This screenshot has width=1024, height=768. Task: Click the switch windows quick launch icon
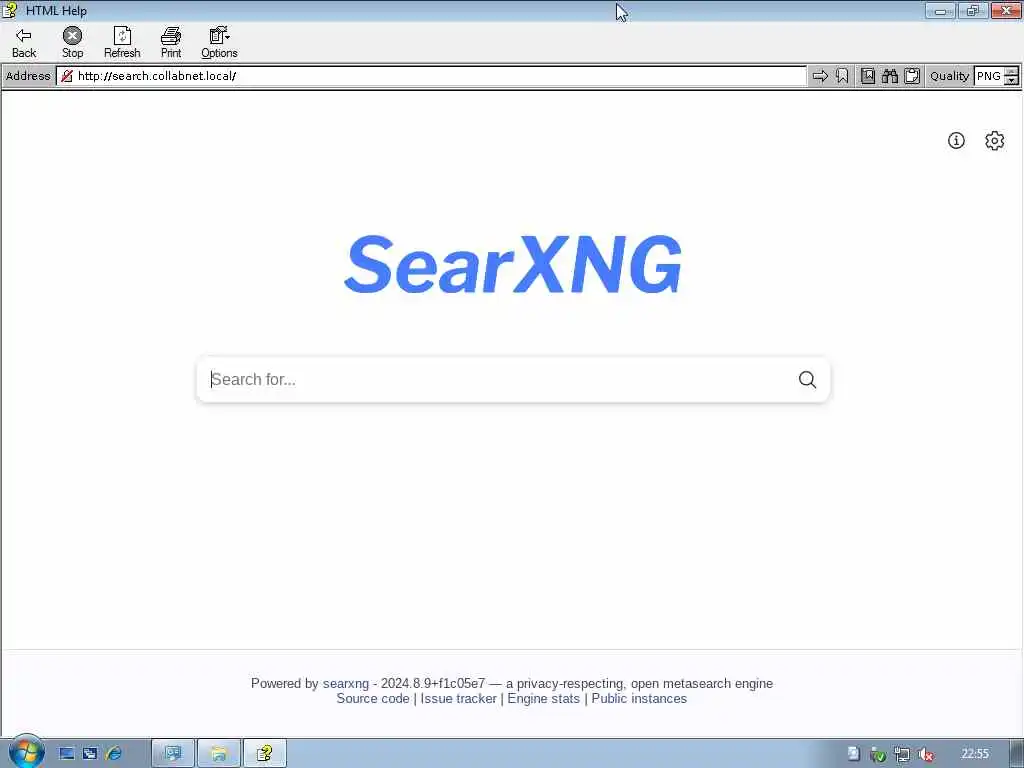90,754
